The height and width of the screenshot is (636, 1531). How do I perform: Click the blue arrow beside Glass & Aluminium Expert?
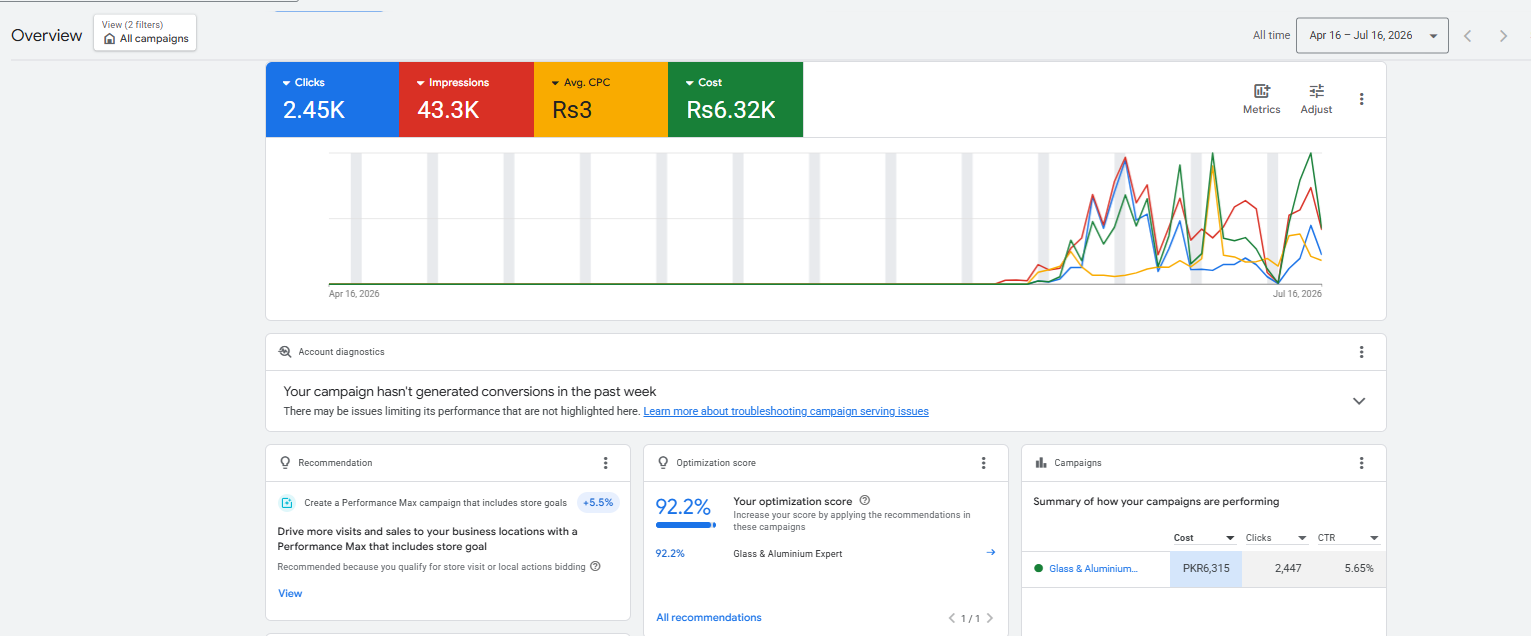click(991, 552)
